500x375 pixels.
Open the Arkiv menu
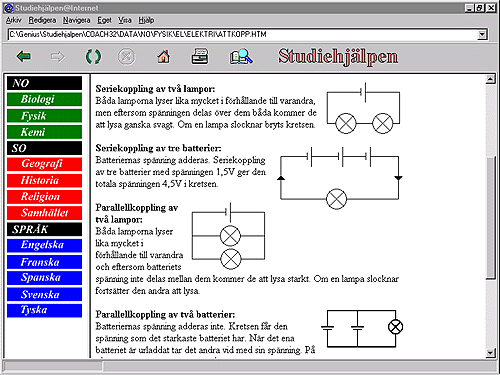[14, 20]
